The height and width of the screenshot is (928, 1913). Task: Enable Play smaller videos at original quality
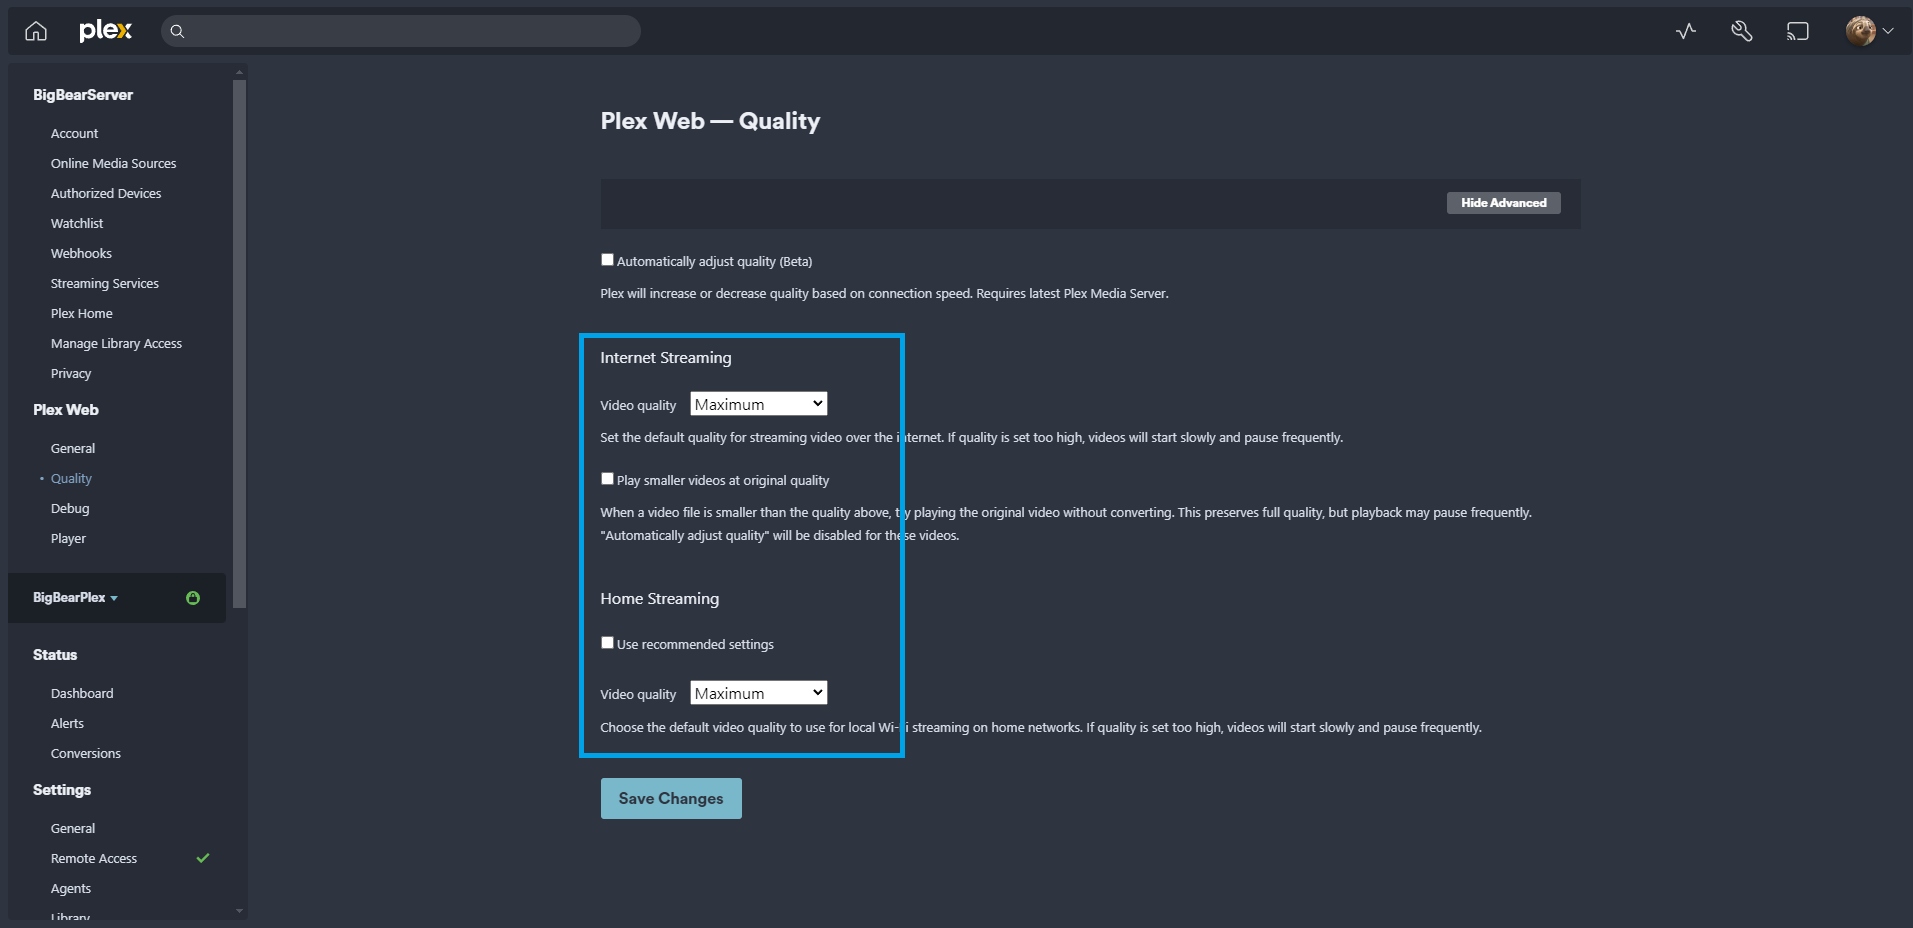pos(607,479)
